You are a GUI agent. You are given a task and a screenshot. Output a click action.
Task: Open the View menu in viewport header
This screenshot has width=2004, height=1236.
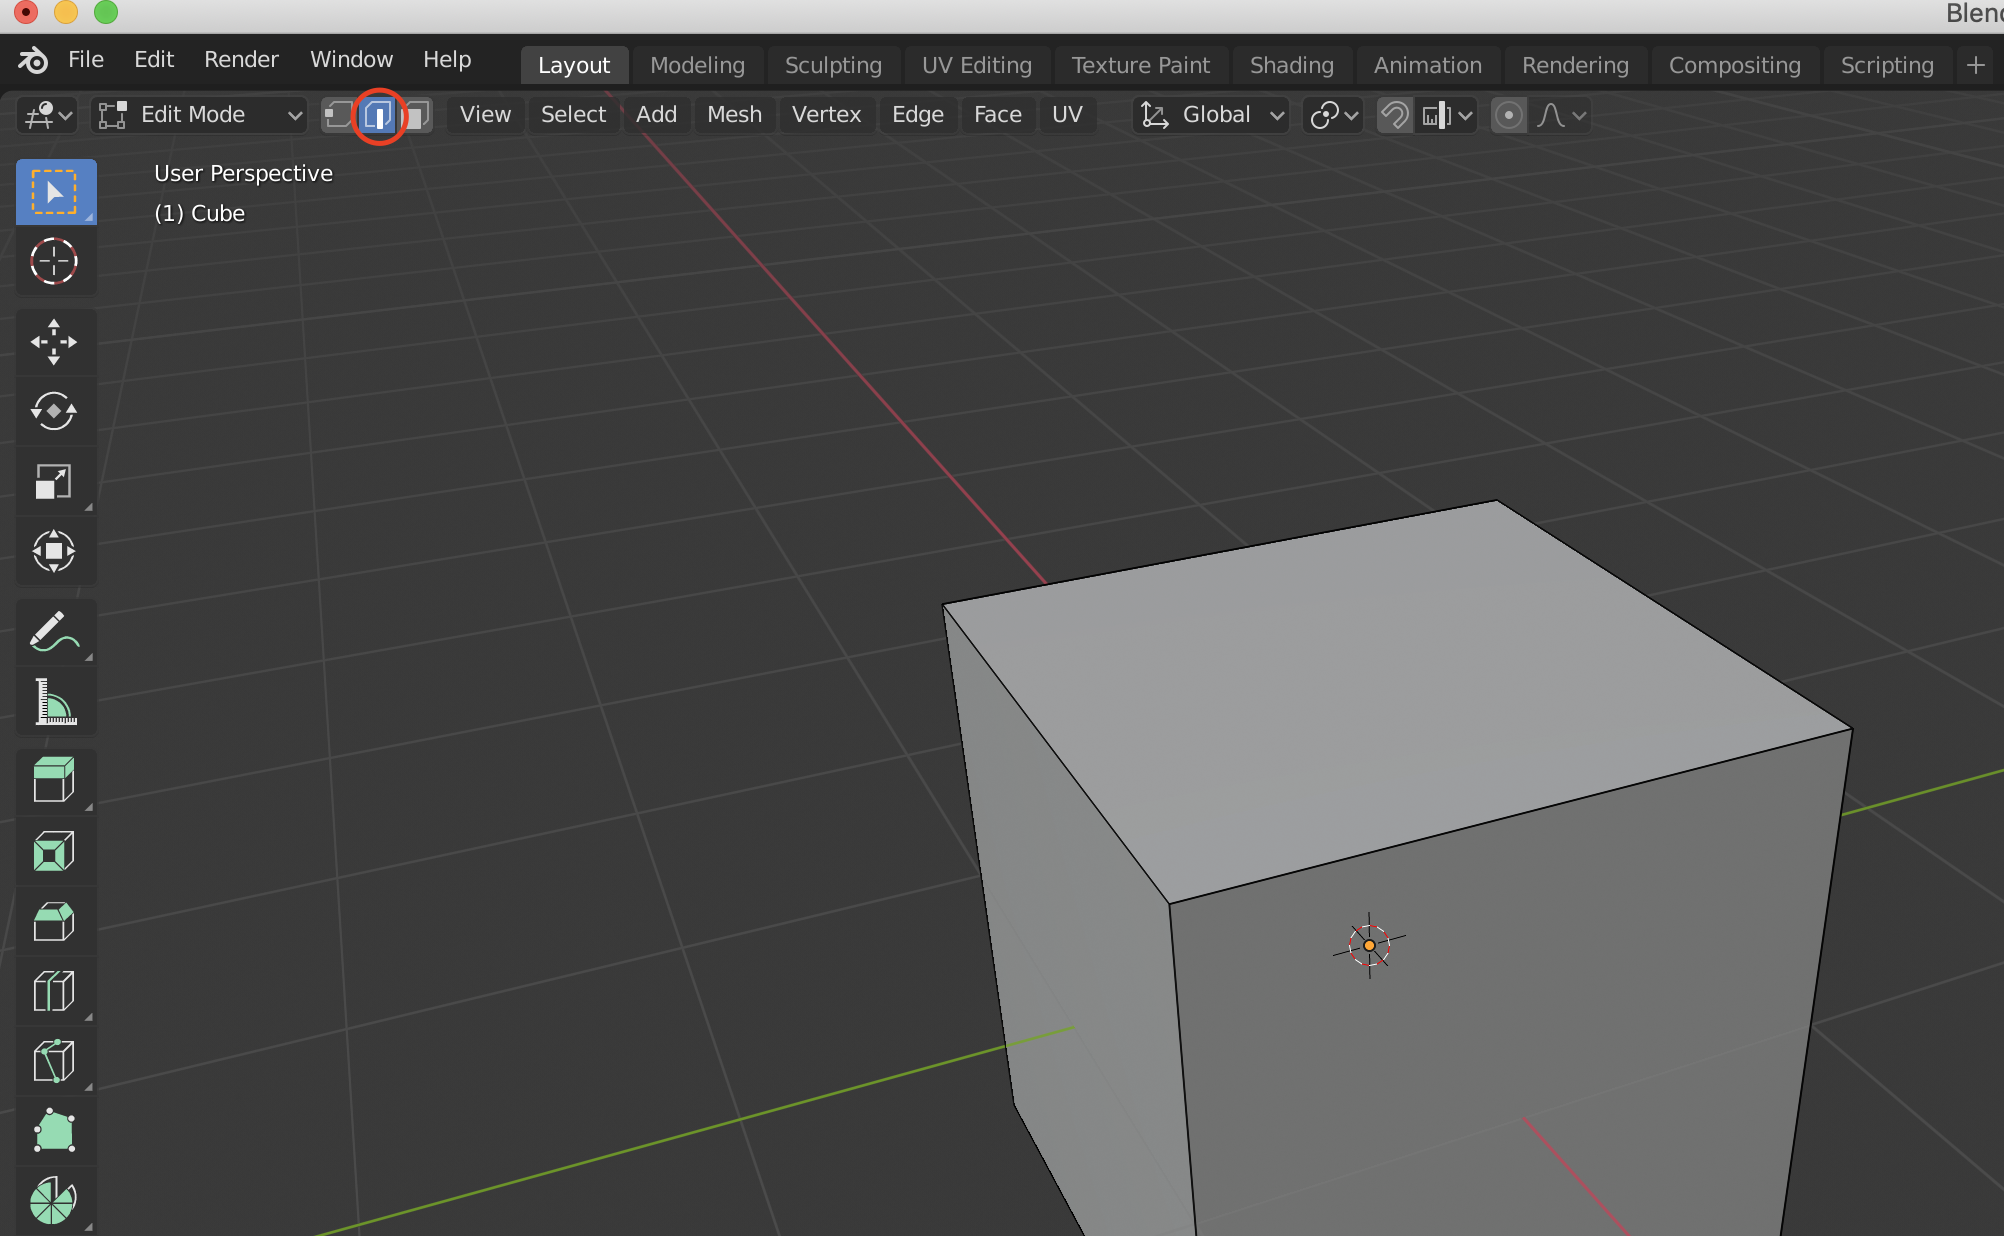[485, 115]
